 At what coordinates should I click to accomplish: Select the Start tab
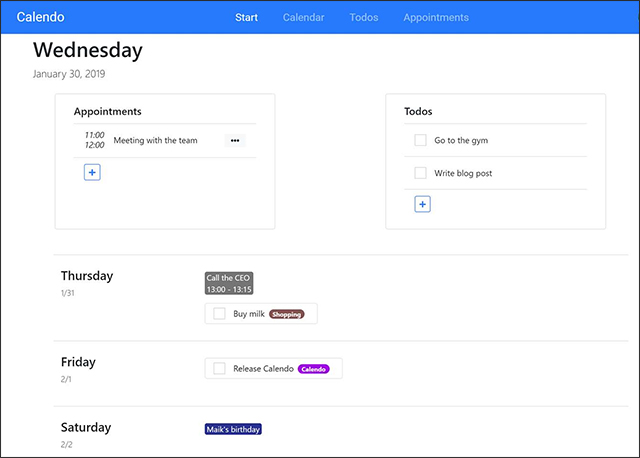click(x=247, y=17)
